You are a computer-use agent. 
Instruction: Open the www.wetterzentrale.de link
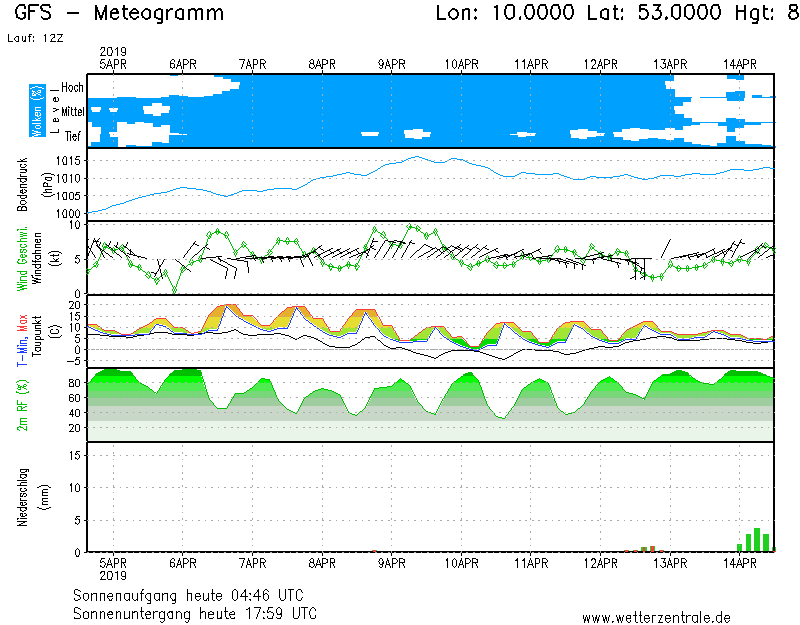656,618
